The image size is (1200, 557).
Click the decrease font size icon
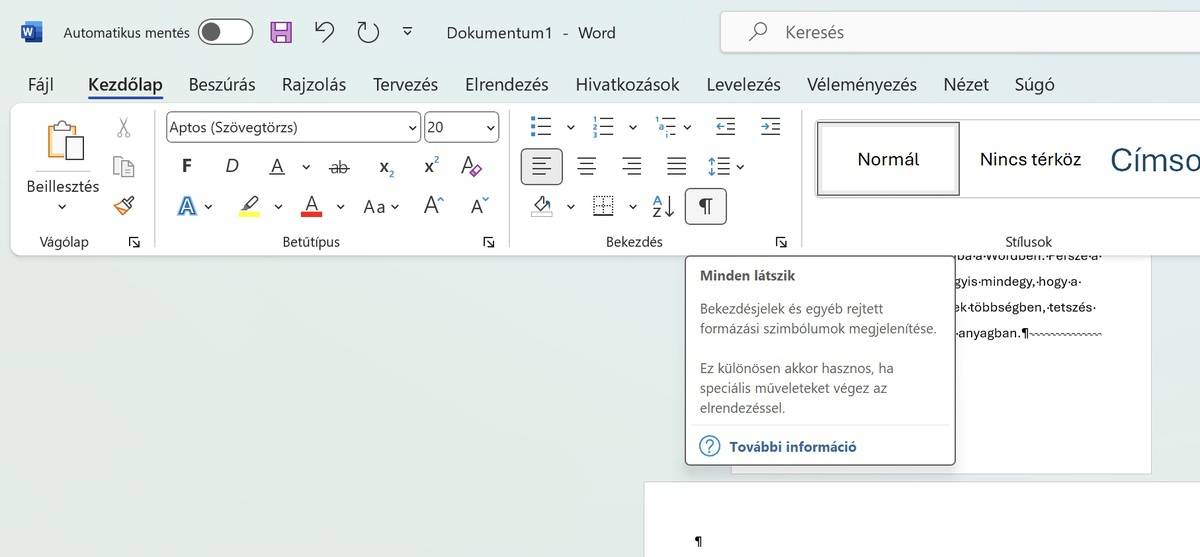[x=480, y=206]
